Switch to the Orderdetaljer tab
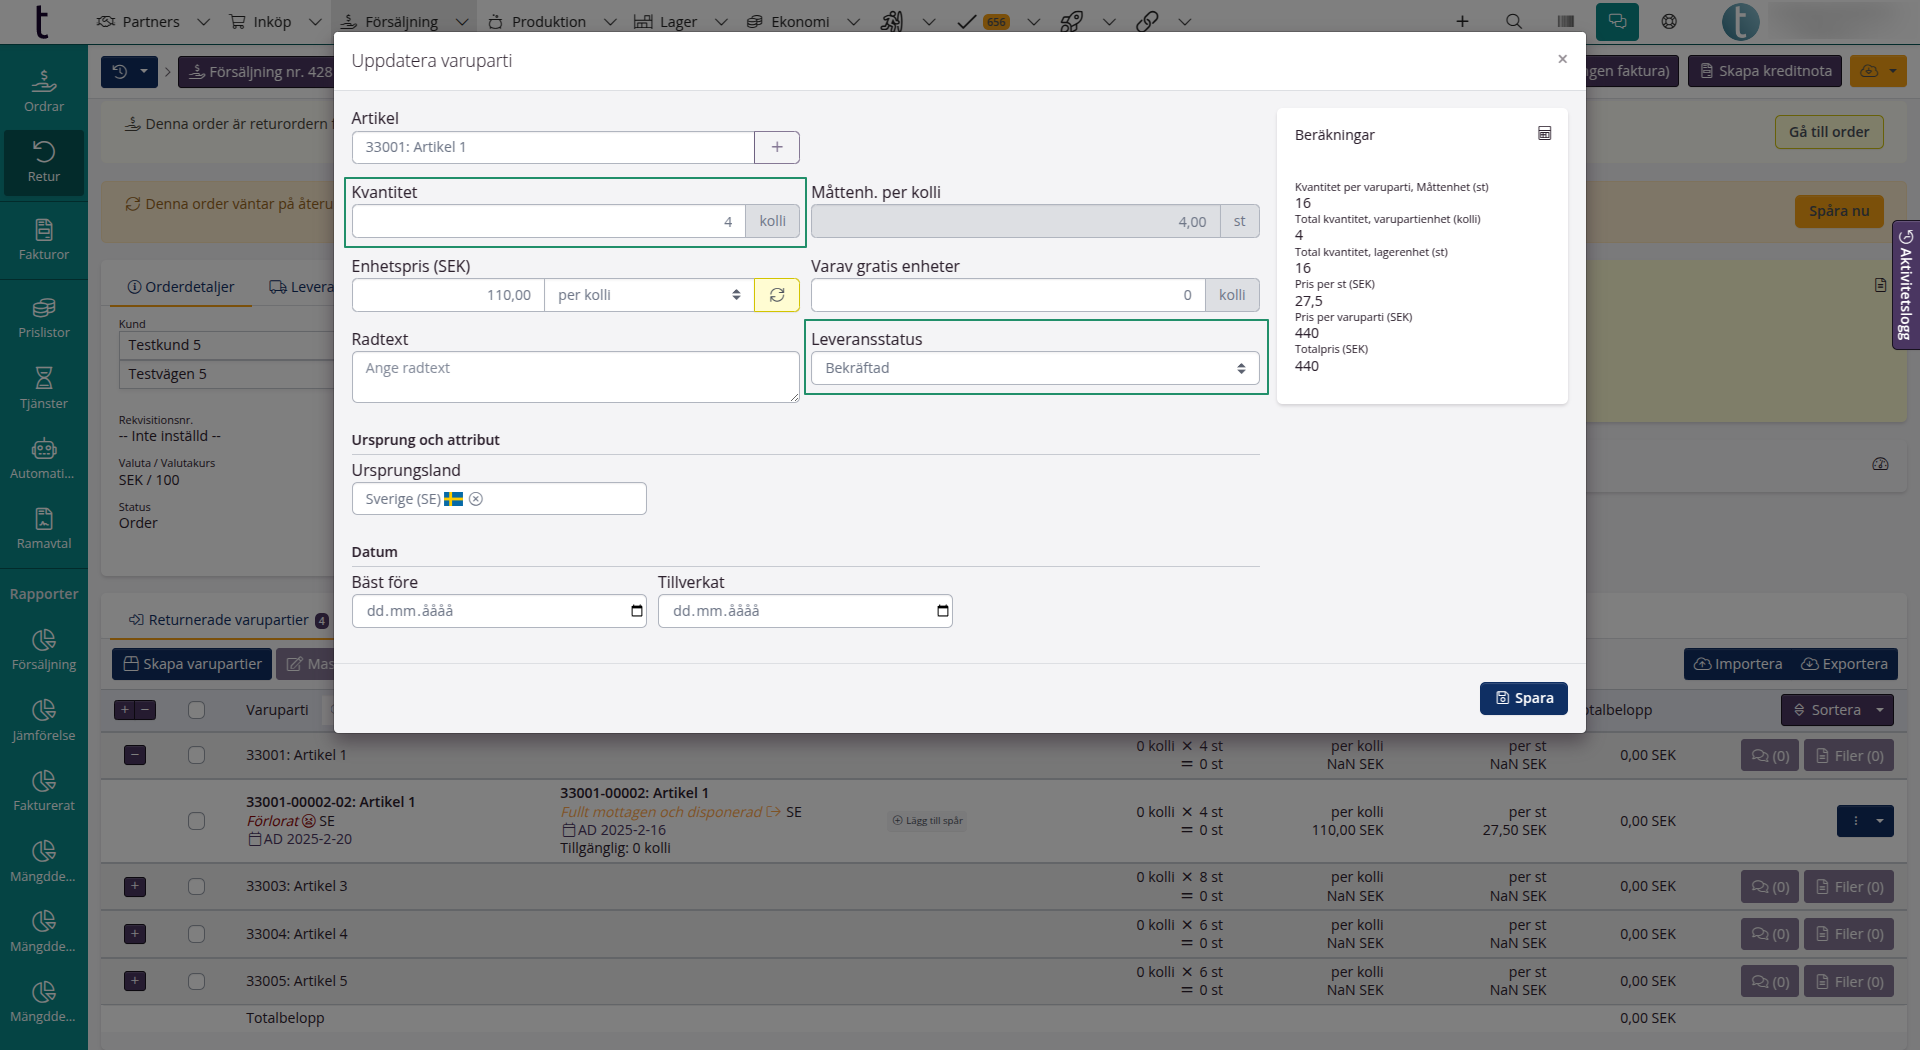 (181, 287)
